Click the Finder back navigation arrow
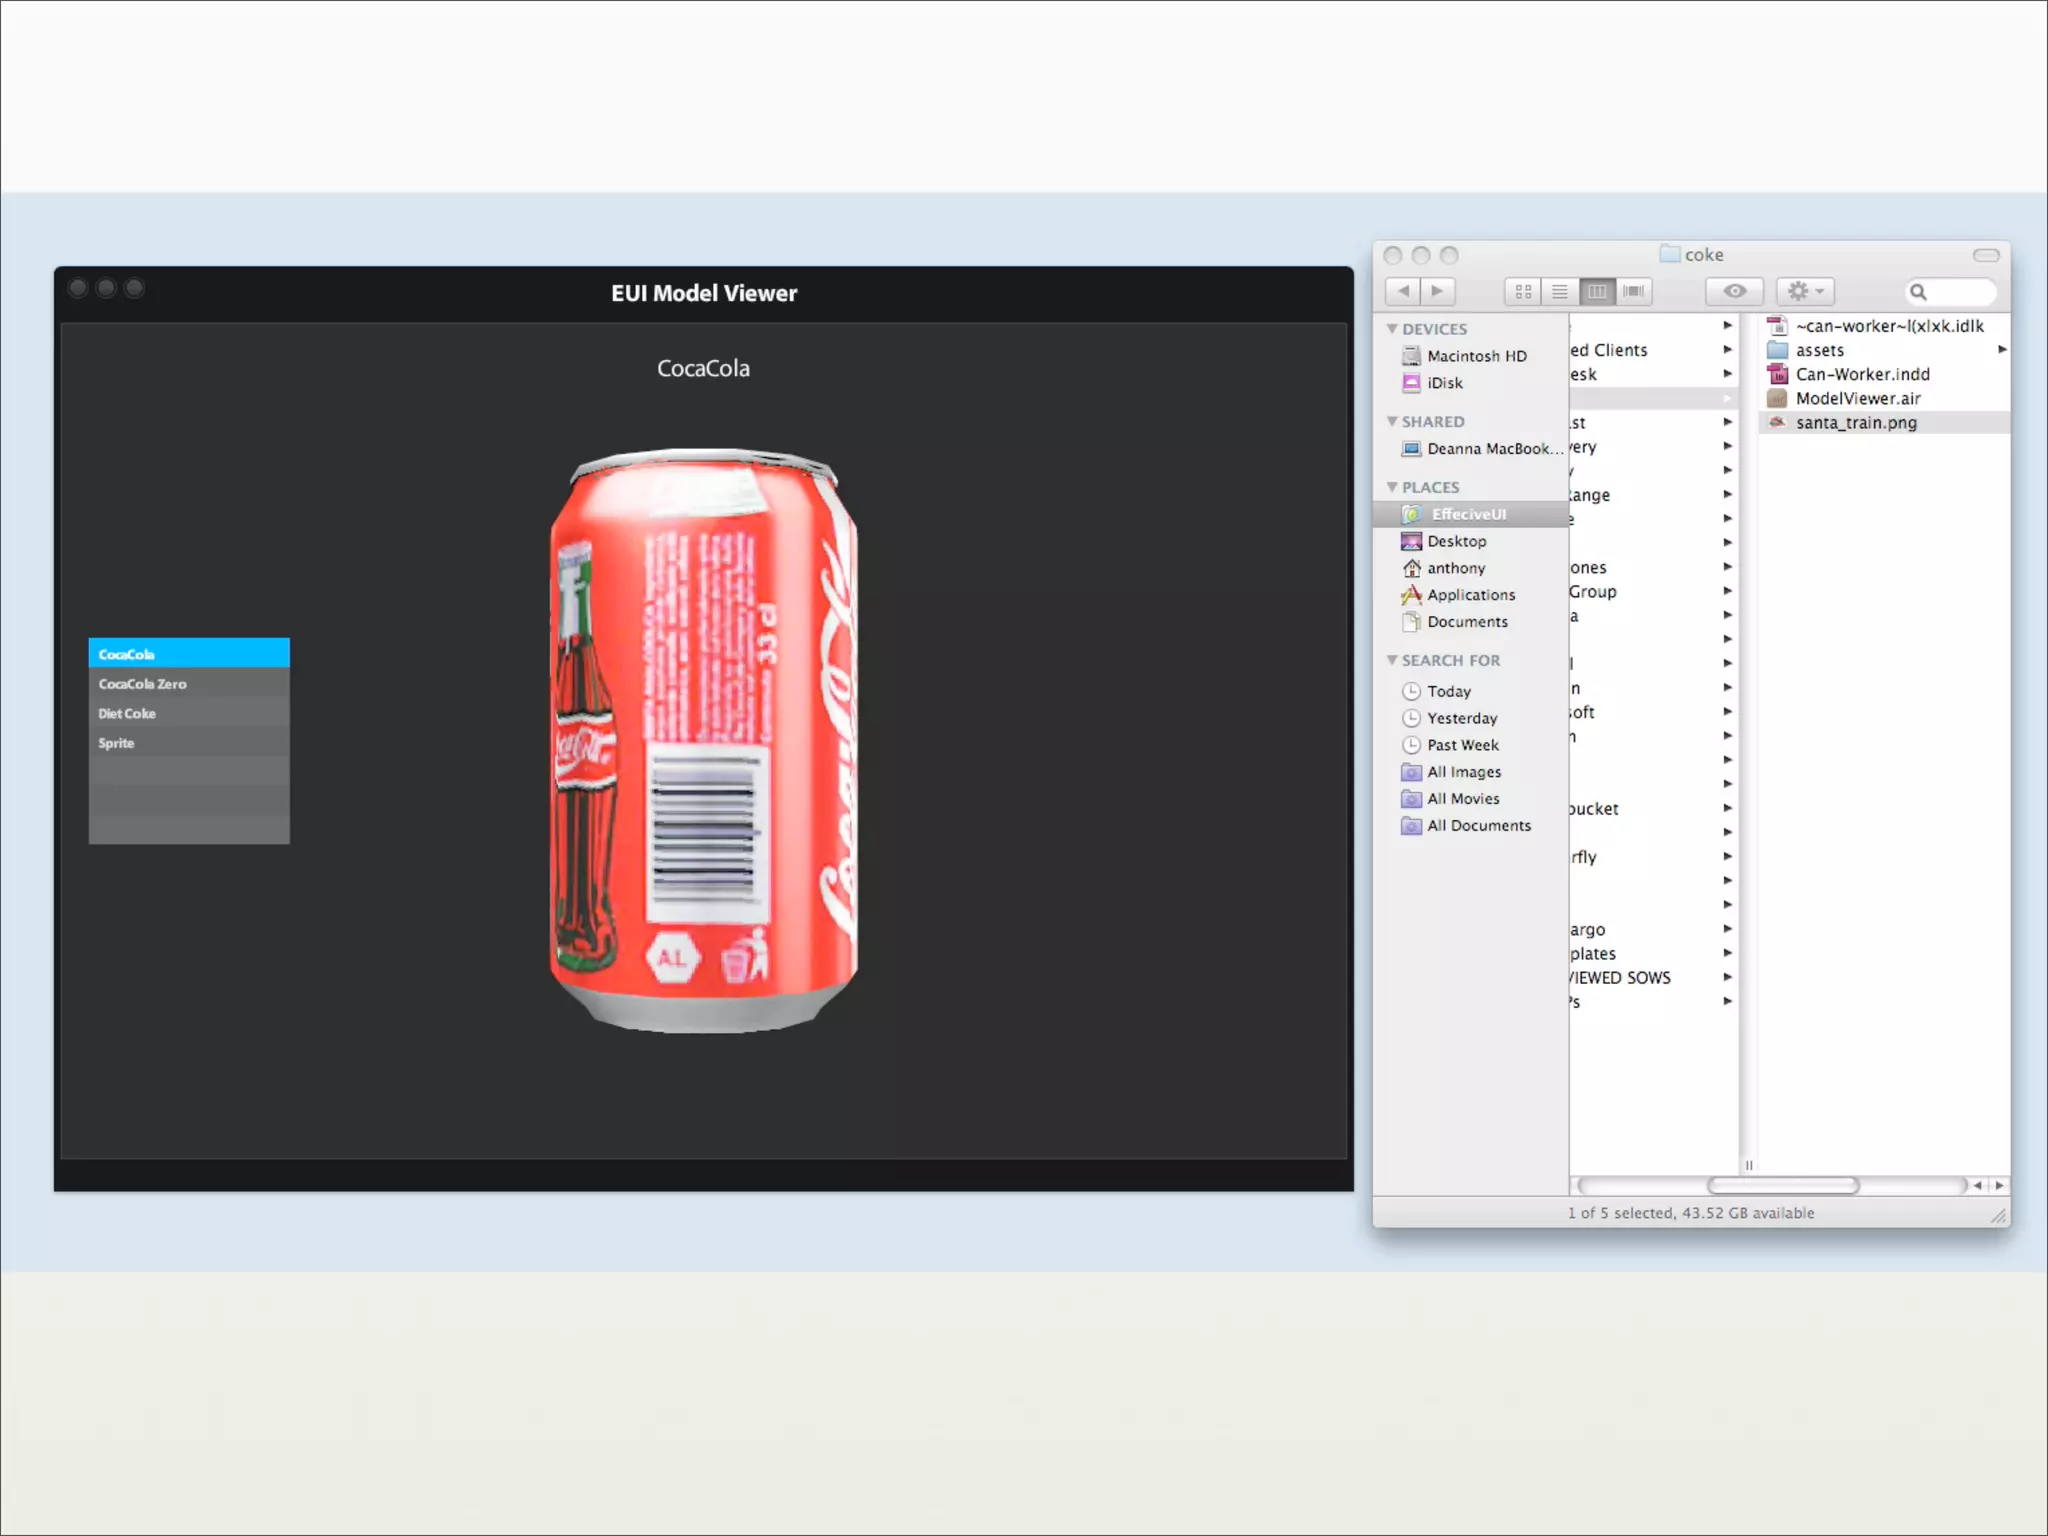Image resolution: width=2048 pixels, height=1536 pixels. pos(1403,291)
